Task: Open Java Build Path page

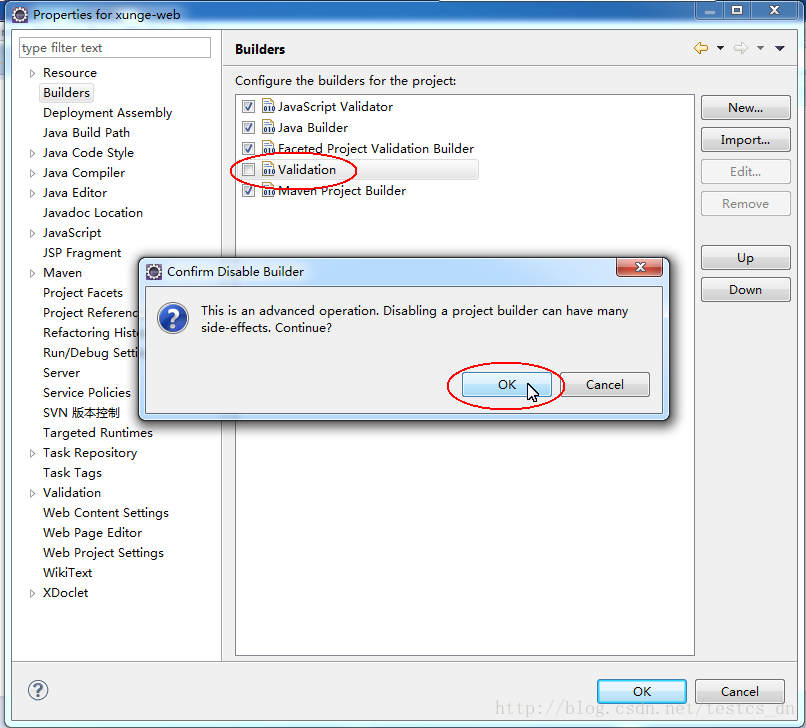Action: (86, 133)
